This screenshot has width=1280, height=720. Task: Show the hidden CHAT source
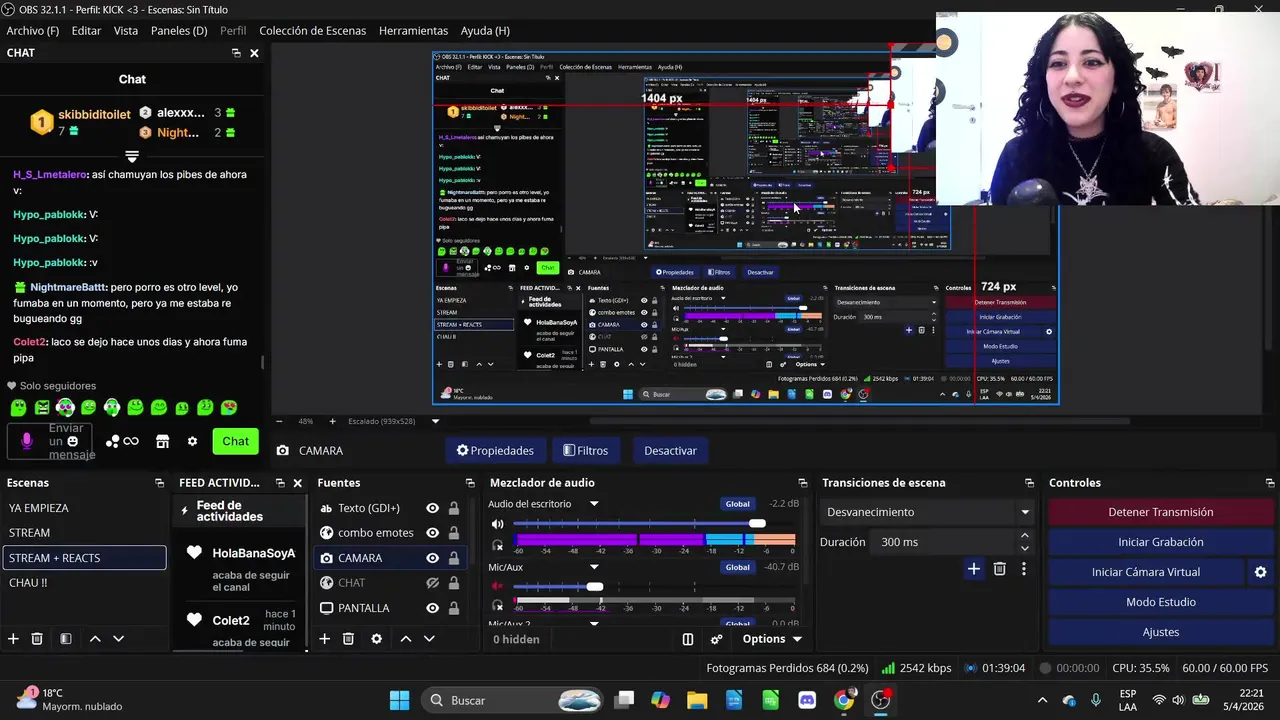pyautogui.click(x=432, y=583)
